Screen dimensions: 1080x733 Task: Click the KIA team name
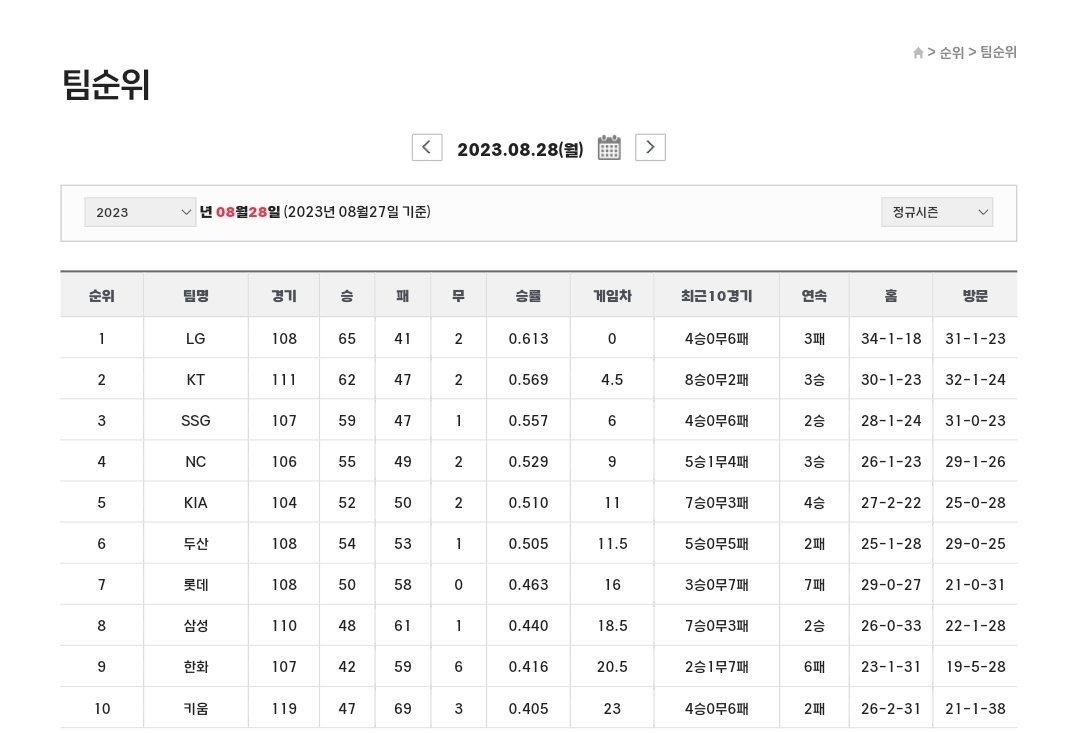[x=196, y=503]
